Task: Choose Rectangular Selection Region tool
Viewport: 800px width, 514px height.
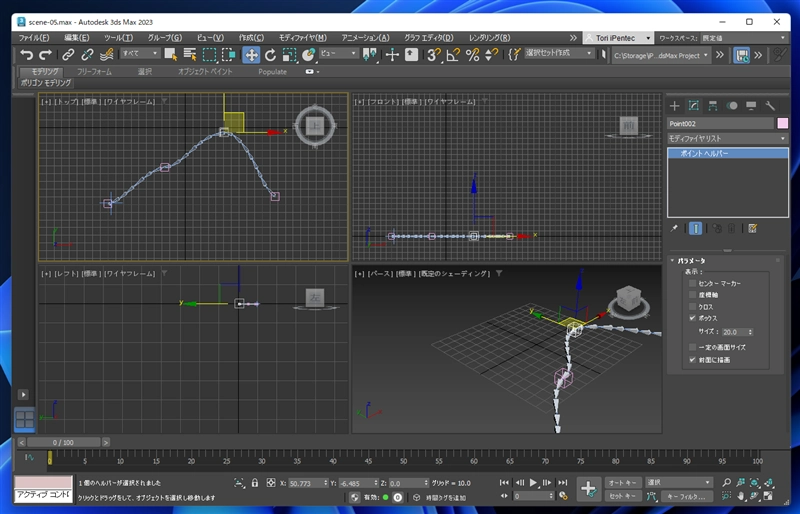Action: [209, 55]
